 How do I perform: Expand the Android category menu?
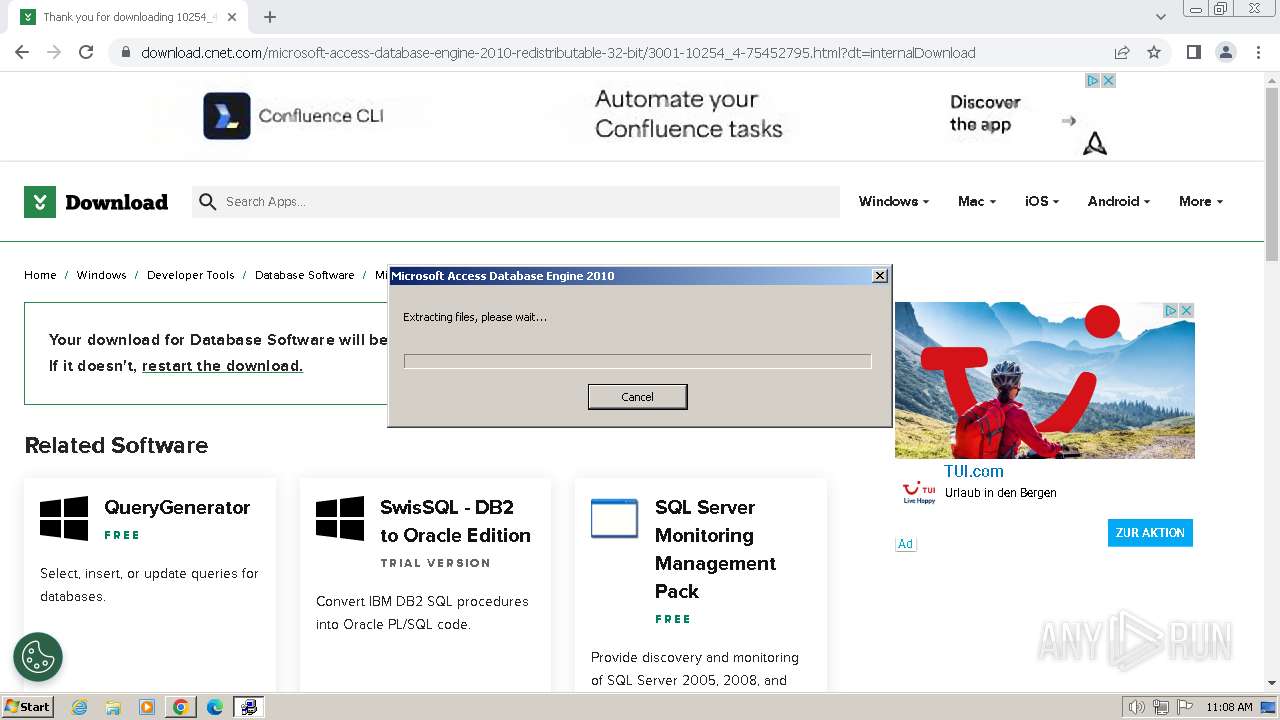tap(1118, 201)
